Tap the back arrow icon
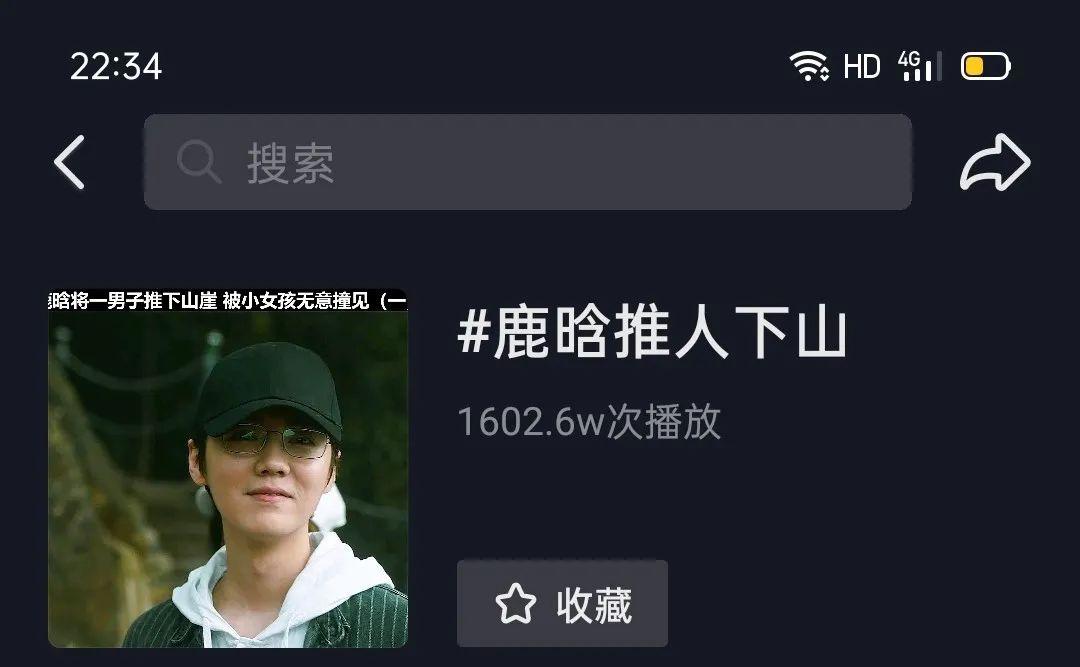Screen dimensions: 1080x667 pos(70,162)
